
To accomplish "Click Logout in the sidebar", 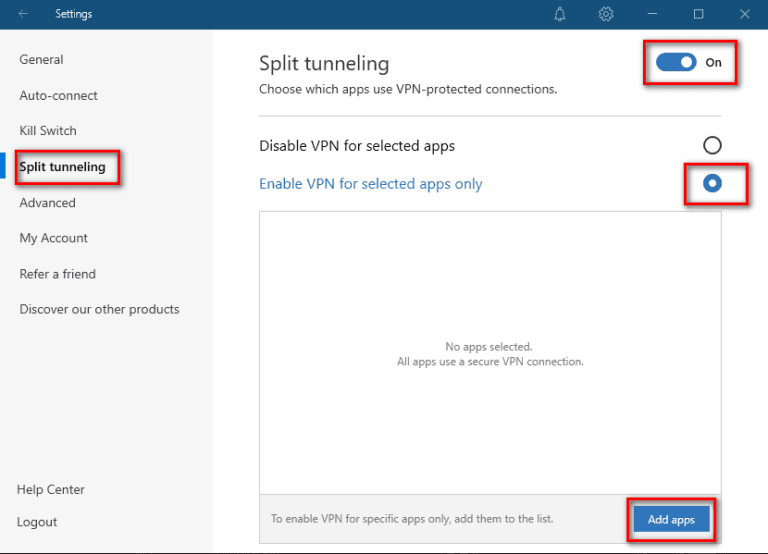I will pos(37,522).
